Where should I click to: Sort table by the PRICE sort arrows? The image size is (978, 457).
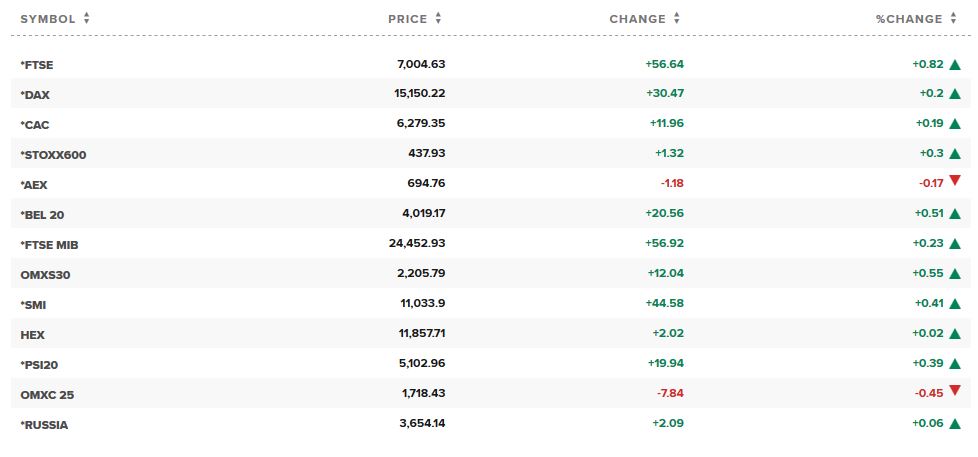(439, 19)
